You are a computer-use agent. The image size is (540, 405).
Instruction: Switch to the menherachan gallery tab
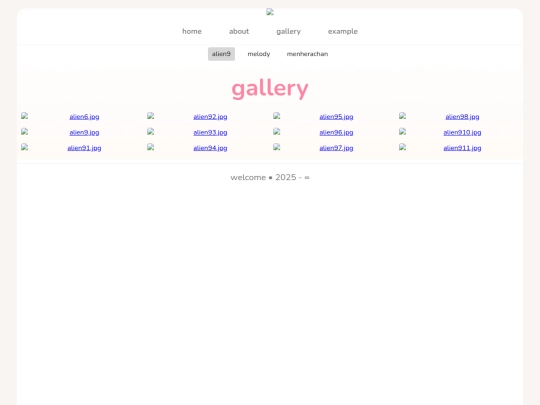pyautogui.click(x=308, y=54)
